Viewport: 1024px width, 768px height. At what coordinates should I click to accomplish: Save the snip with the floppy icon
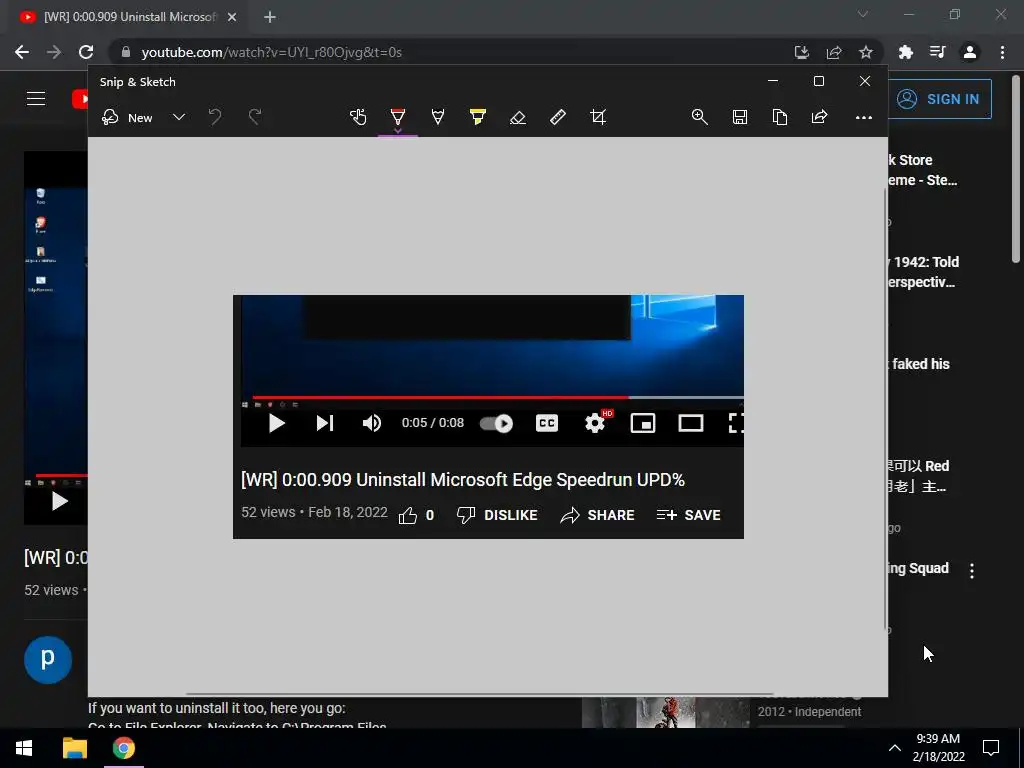coord(739,118)
